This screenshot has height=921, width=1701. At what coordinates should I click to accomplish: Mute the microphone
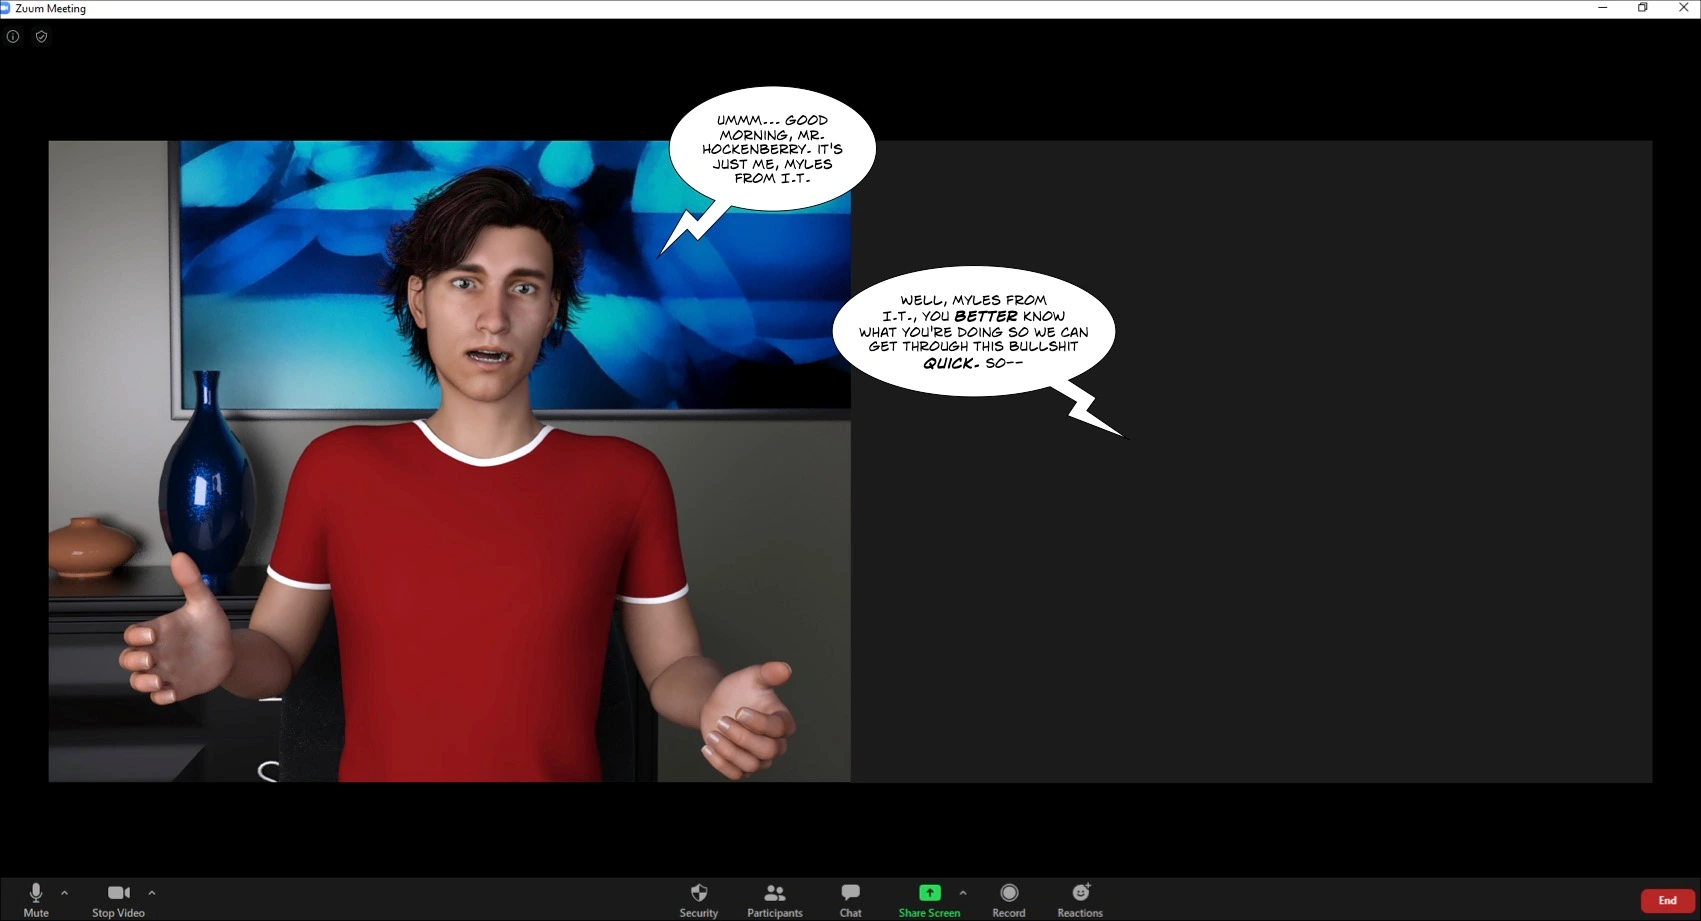[x=36, y=899]
